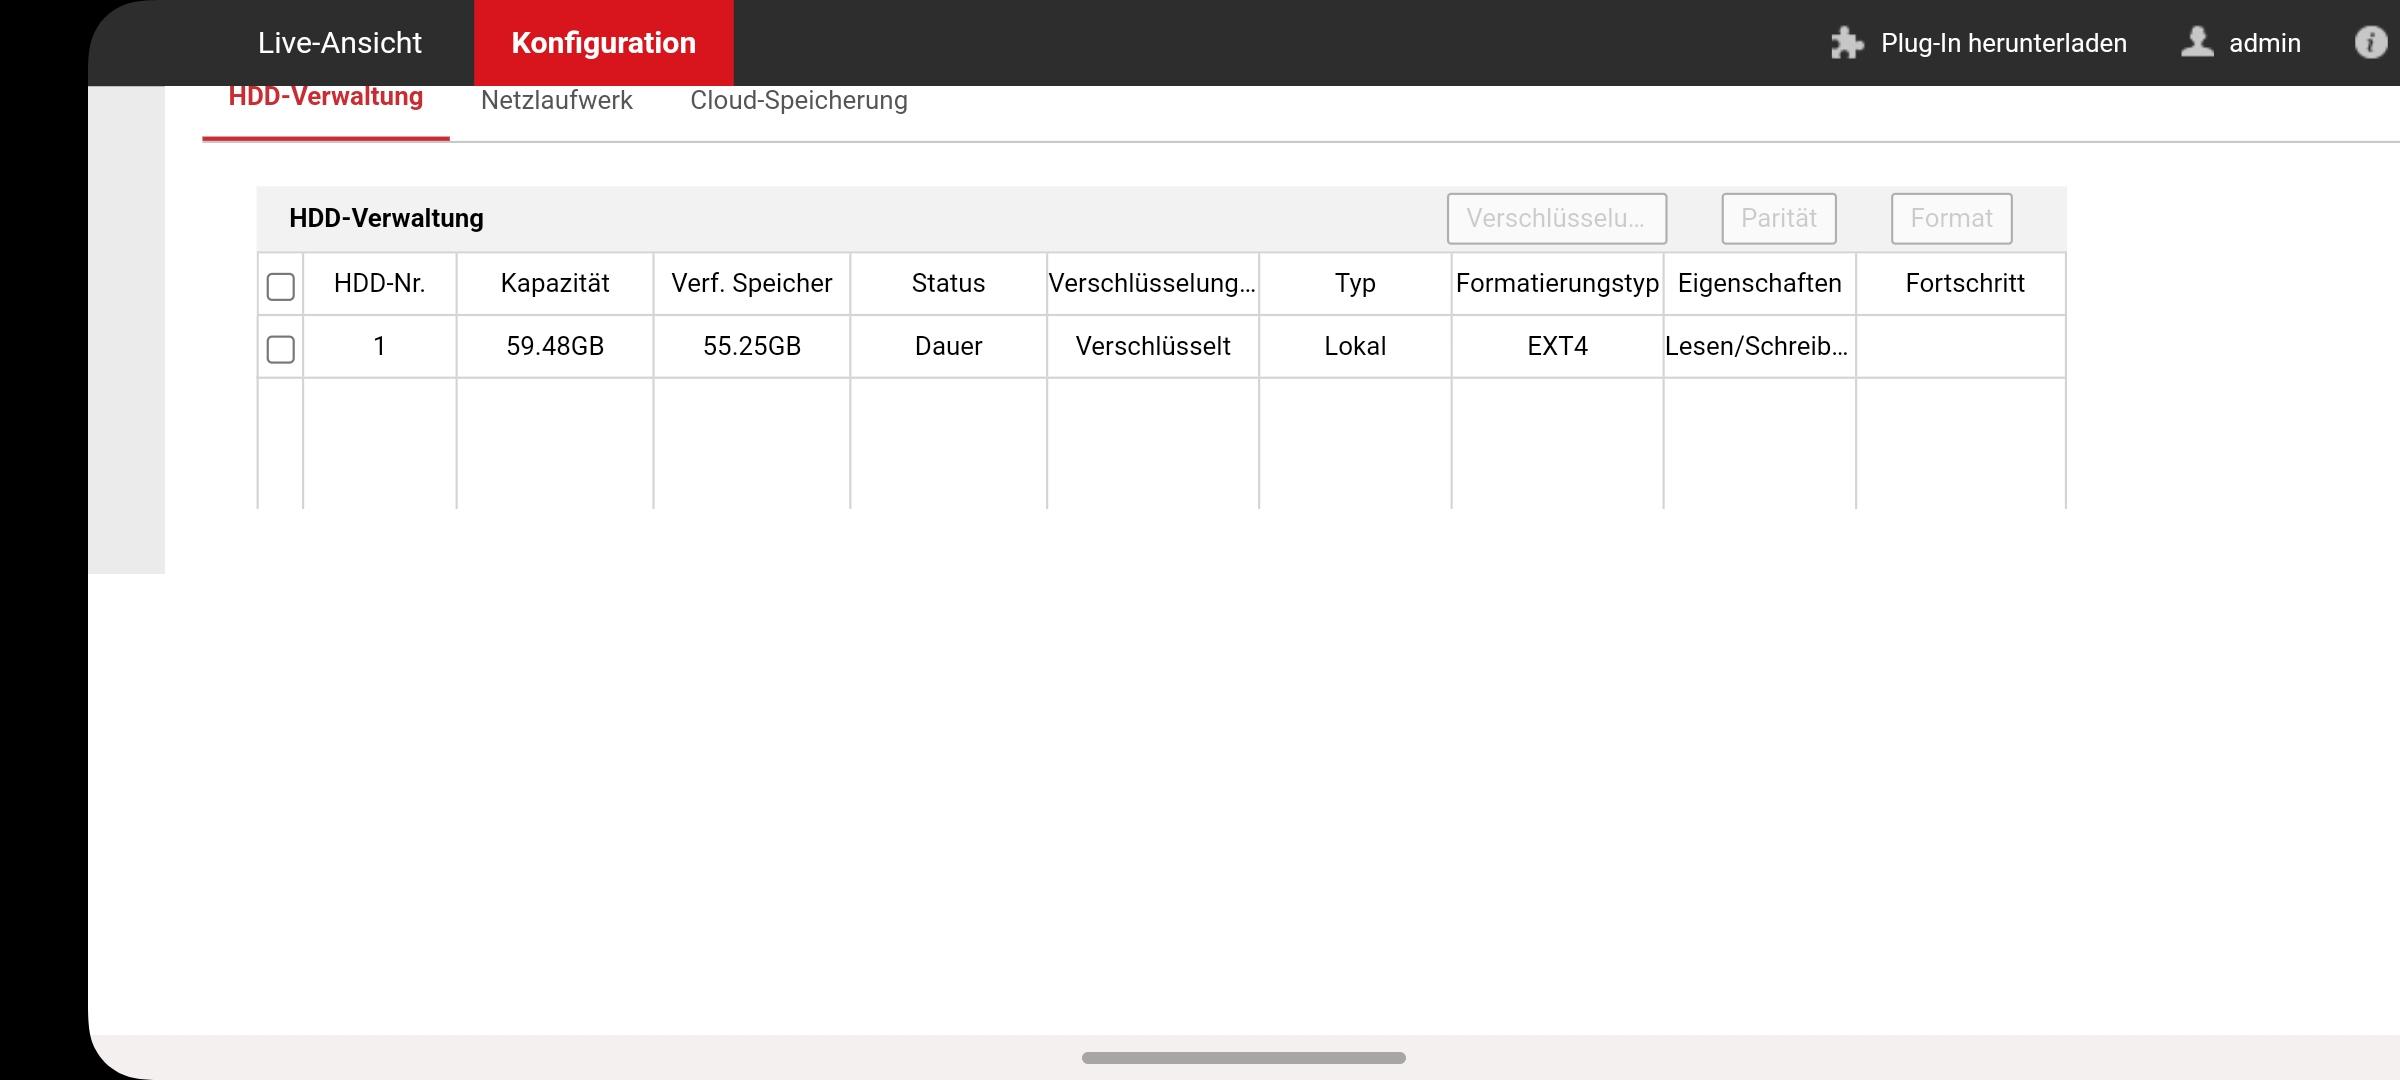Switch to Netzlaufwerk tab
The width and height of the screenshot is (2400, 1080).
(557, 100)
